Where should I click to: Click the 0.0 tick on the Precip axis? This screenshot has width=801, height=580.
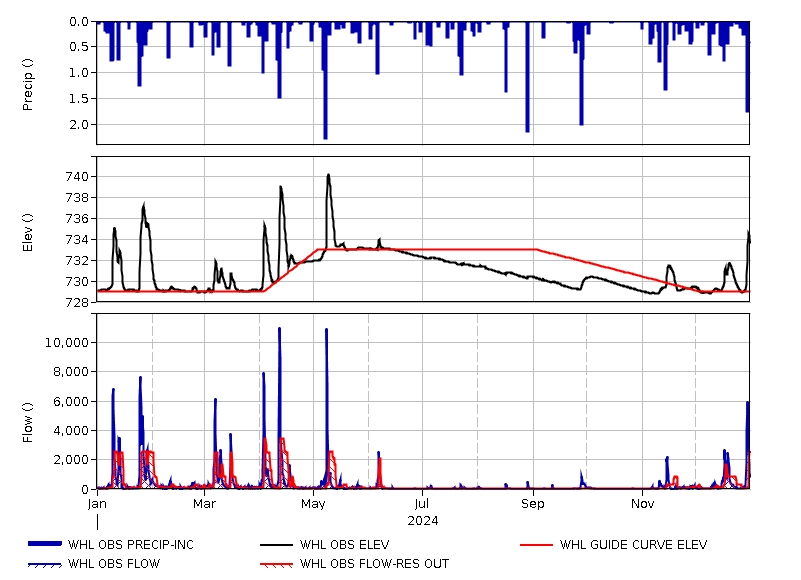[79, 21]
